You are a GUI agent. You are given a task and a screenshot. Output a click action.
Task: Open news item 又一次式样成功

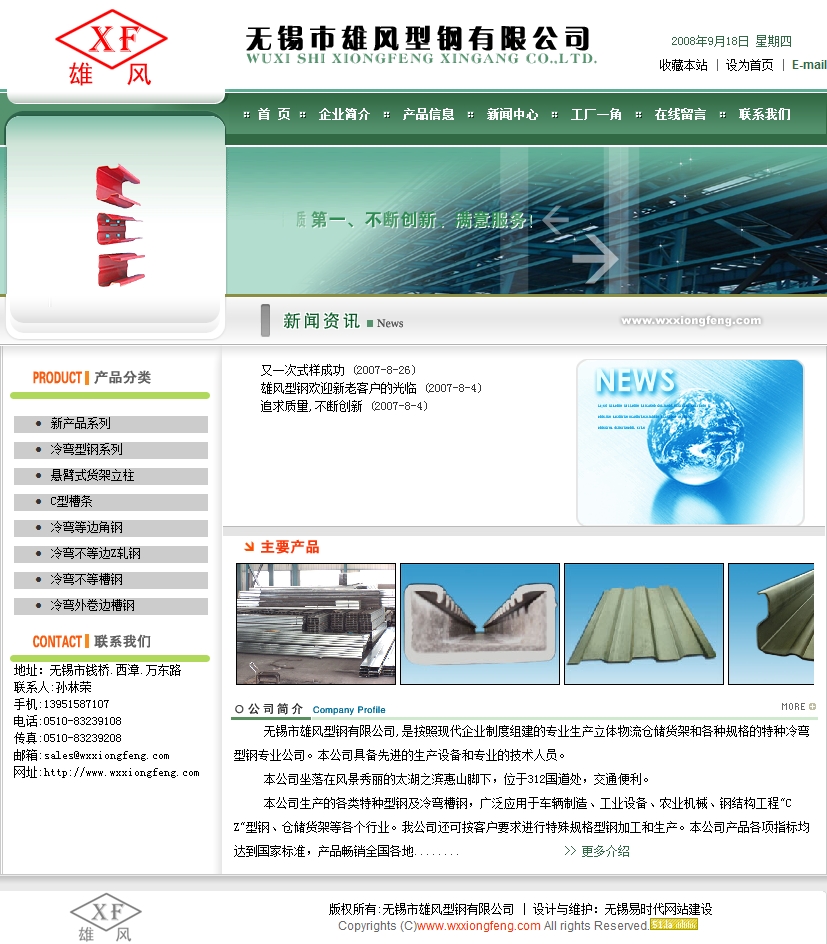point(303,370)
